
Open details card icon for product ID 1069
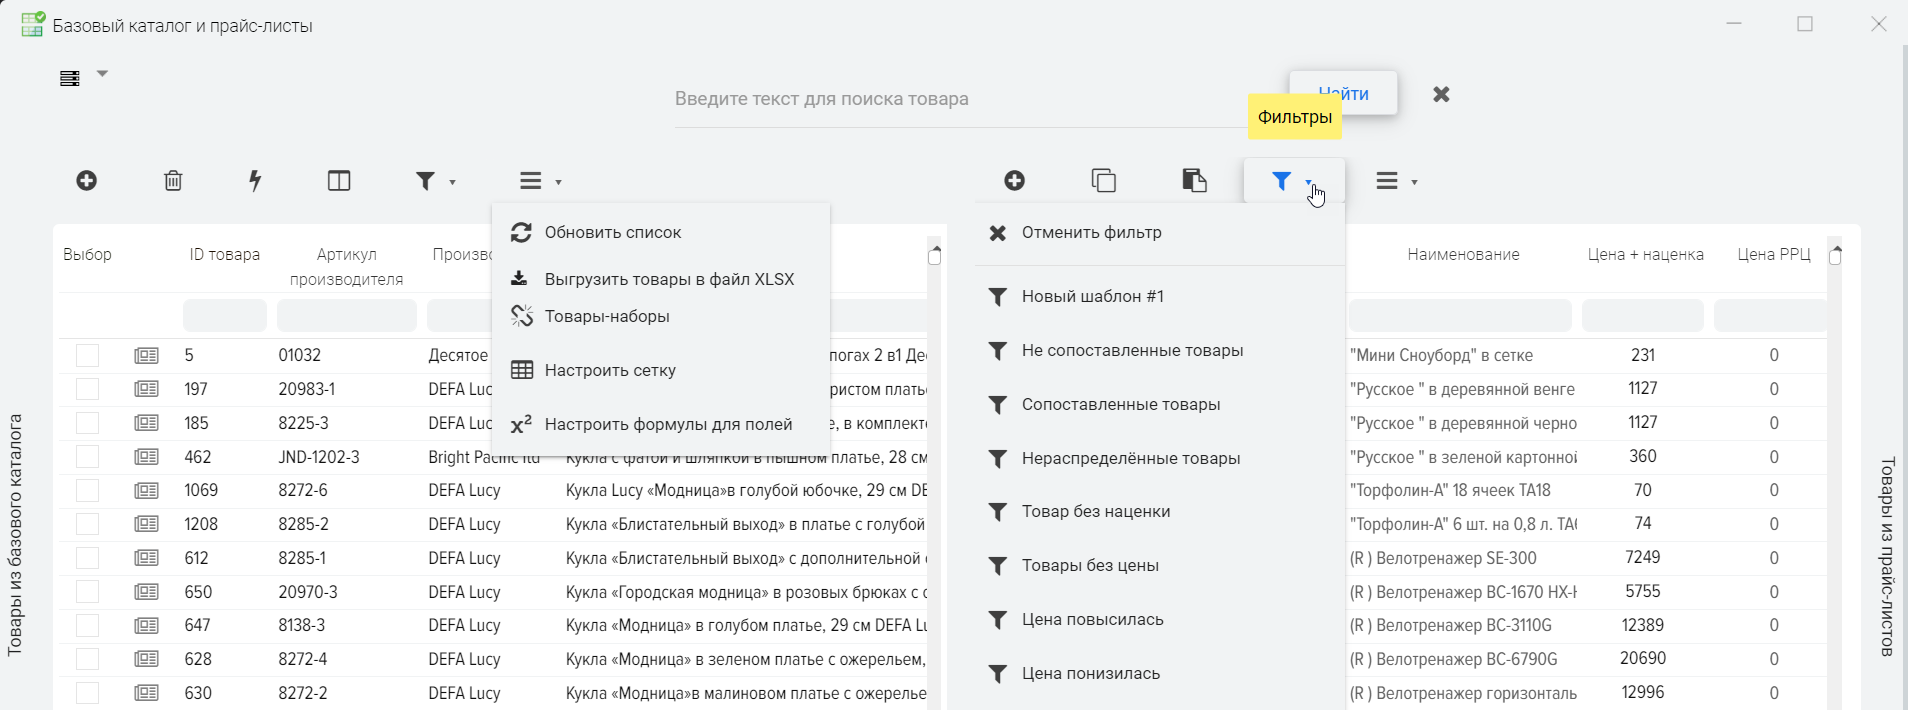[146, 491]
